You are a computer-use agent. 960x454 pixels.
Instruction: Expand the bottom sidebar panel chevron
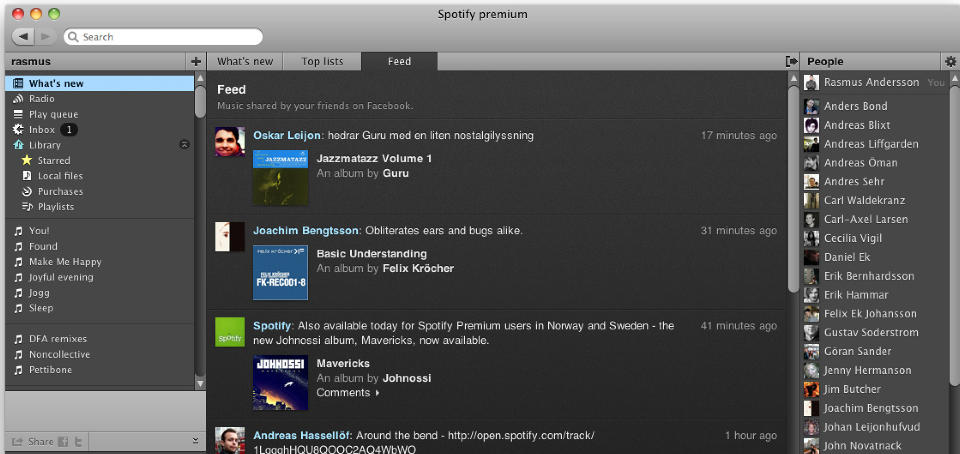click(x=195, y=441)
